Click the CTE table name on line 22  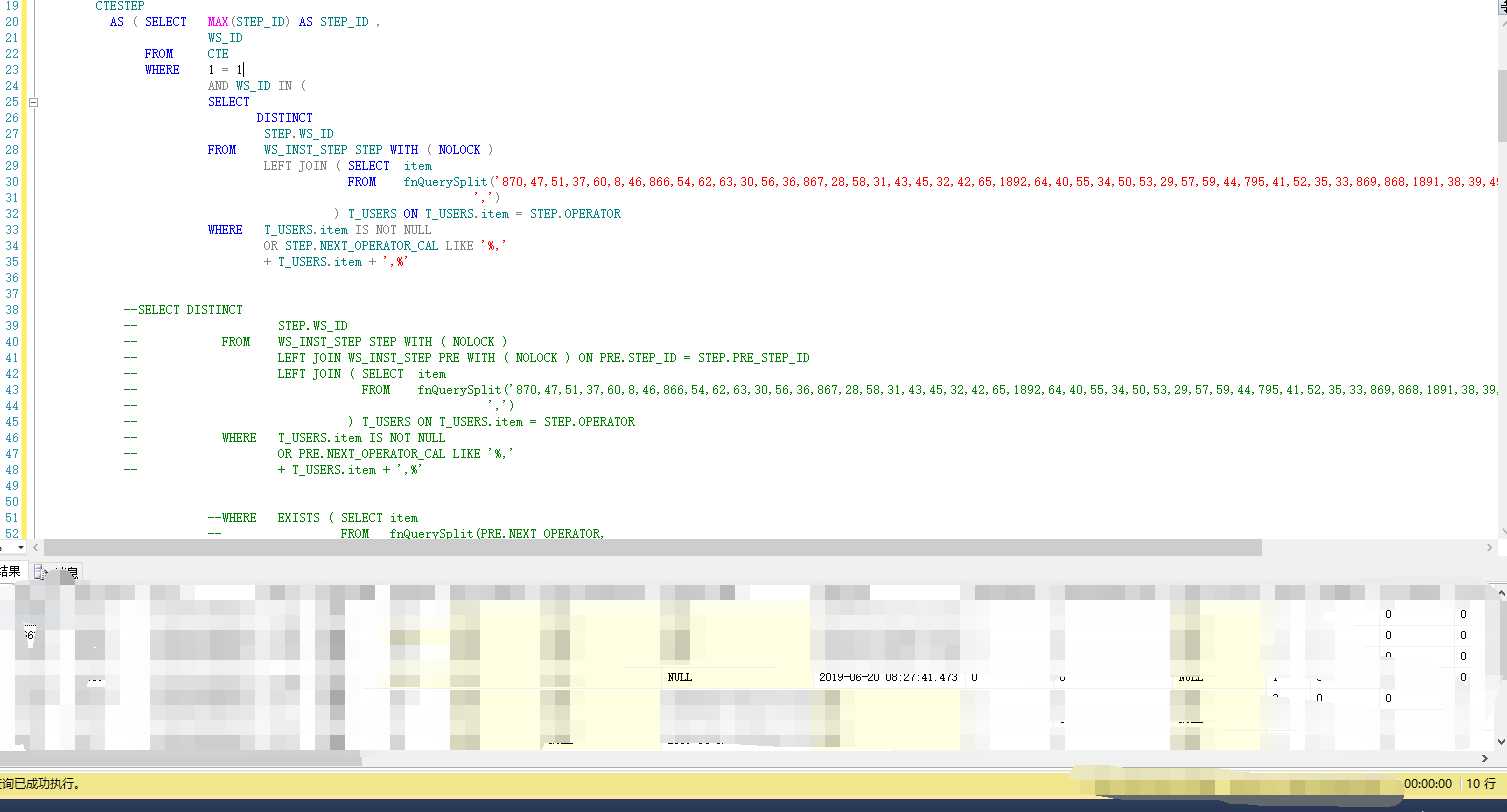[218, 54]
